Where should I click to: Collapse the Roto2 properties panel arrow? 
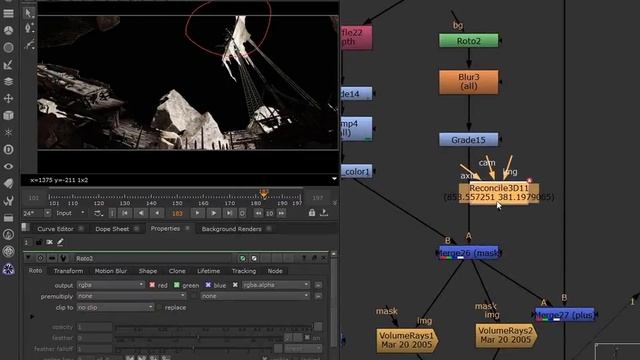tap(28, 258)
